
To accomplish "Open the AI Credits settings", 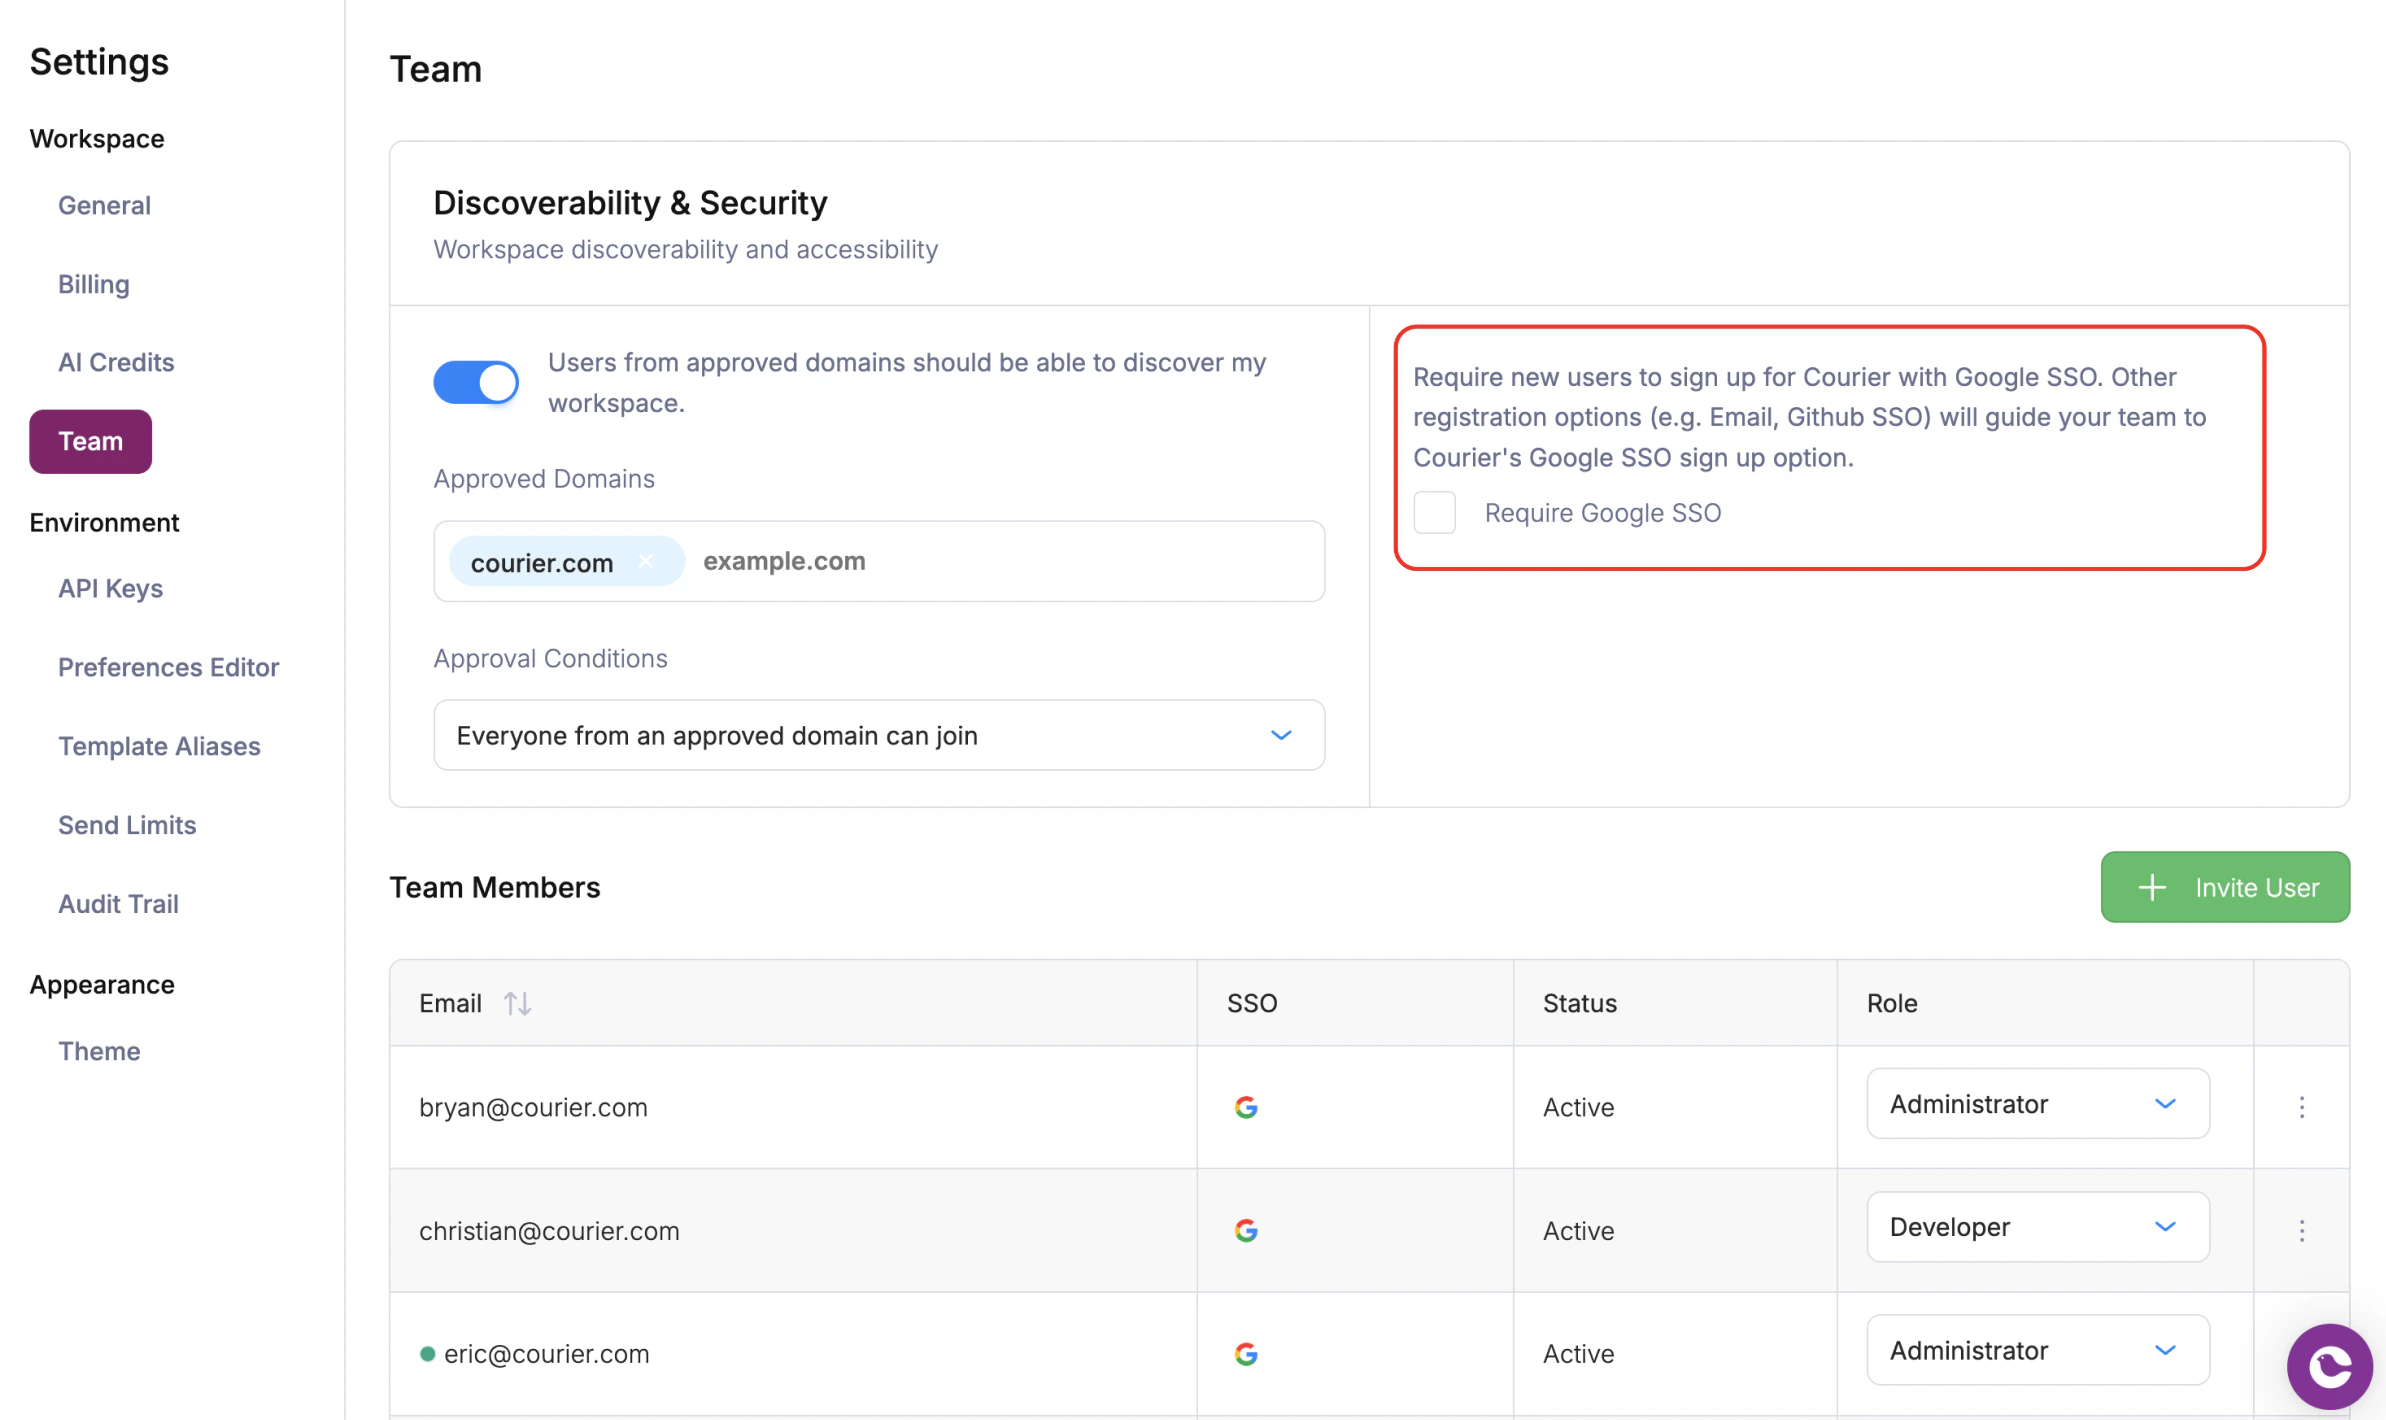I will pyautogui.click(x=116, y=362).
